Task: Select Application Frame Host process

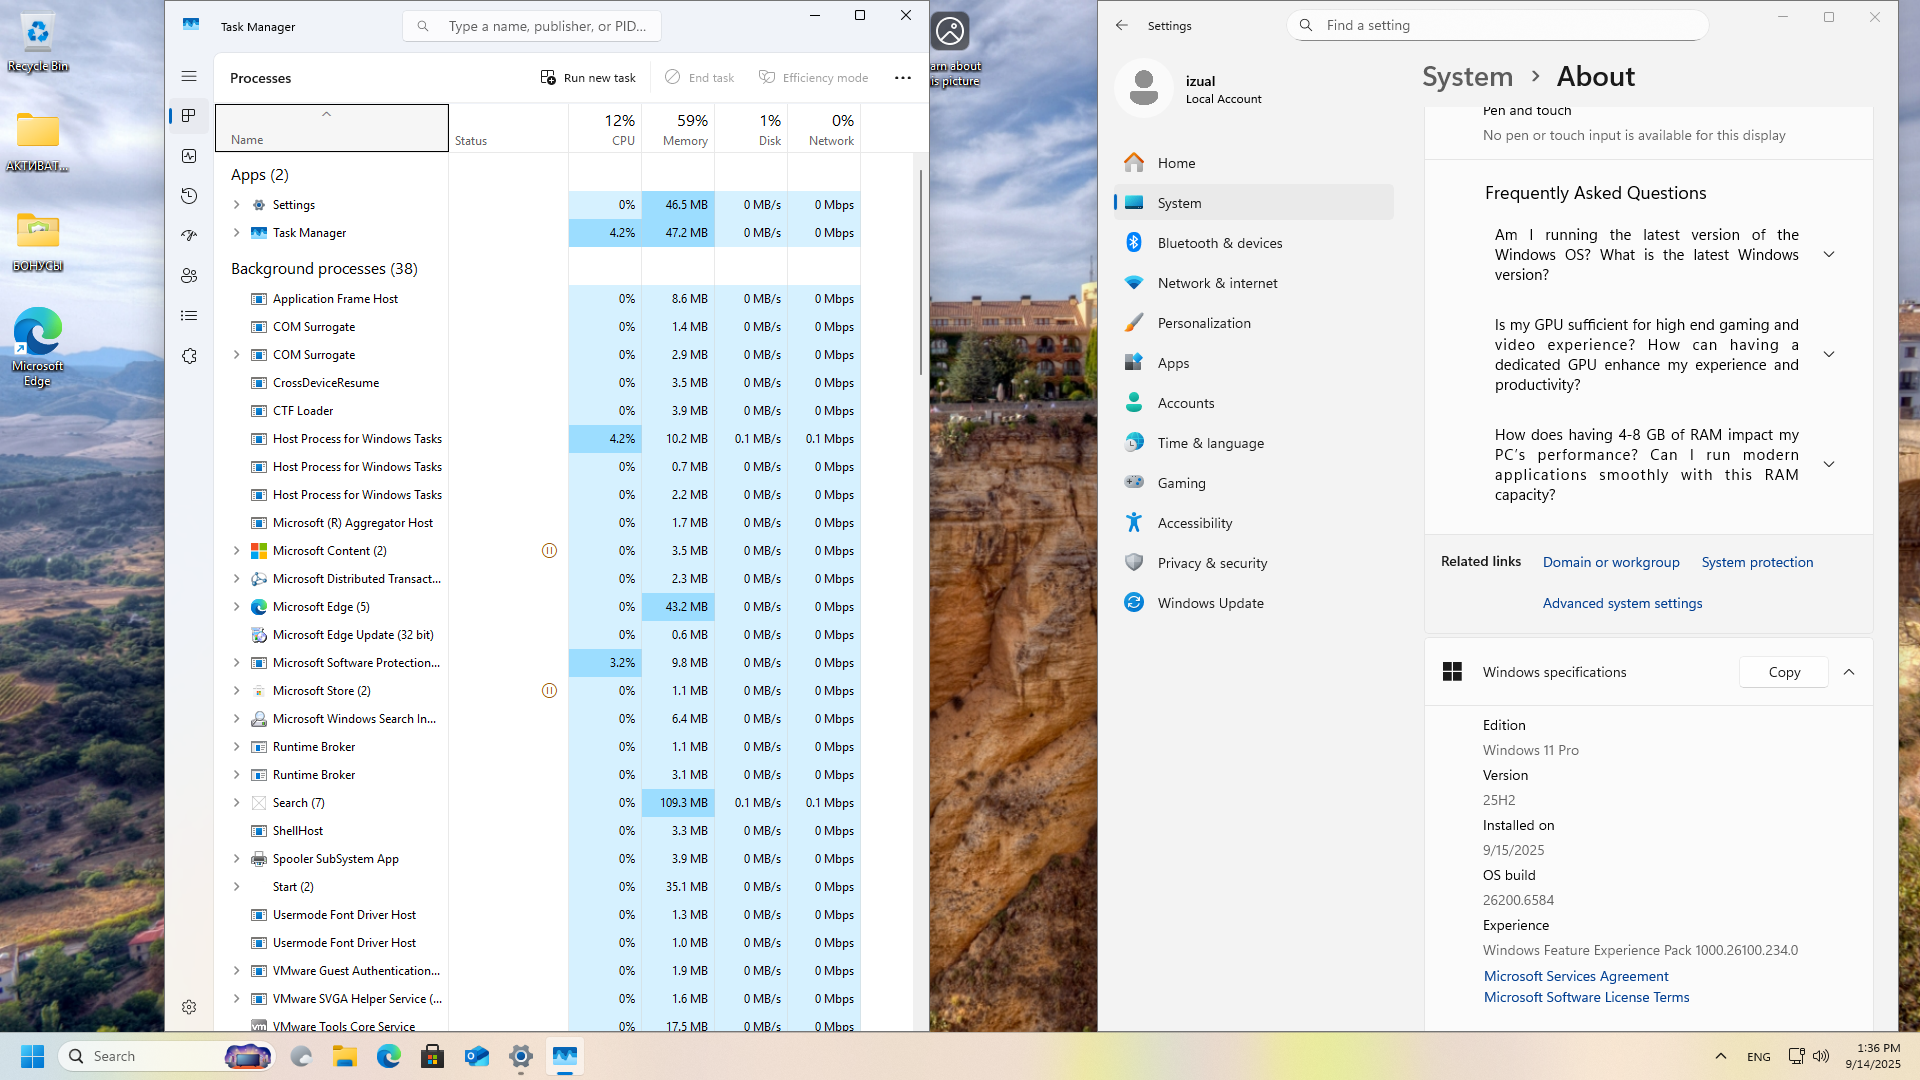Action: coord(538,299)
